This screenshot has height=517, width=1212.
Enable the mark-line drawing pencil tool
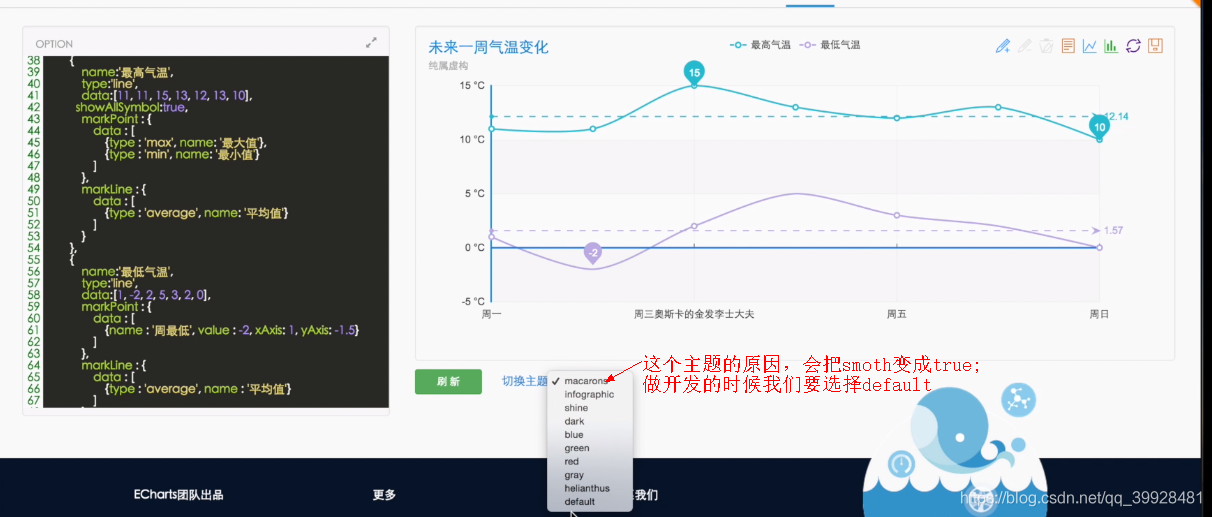(x=1003, y=46)
